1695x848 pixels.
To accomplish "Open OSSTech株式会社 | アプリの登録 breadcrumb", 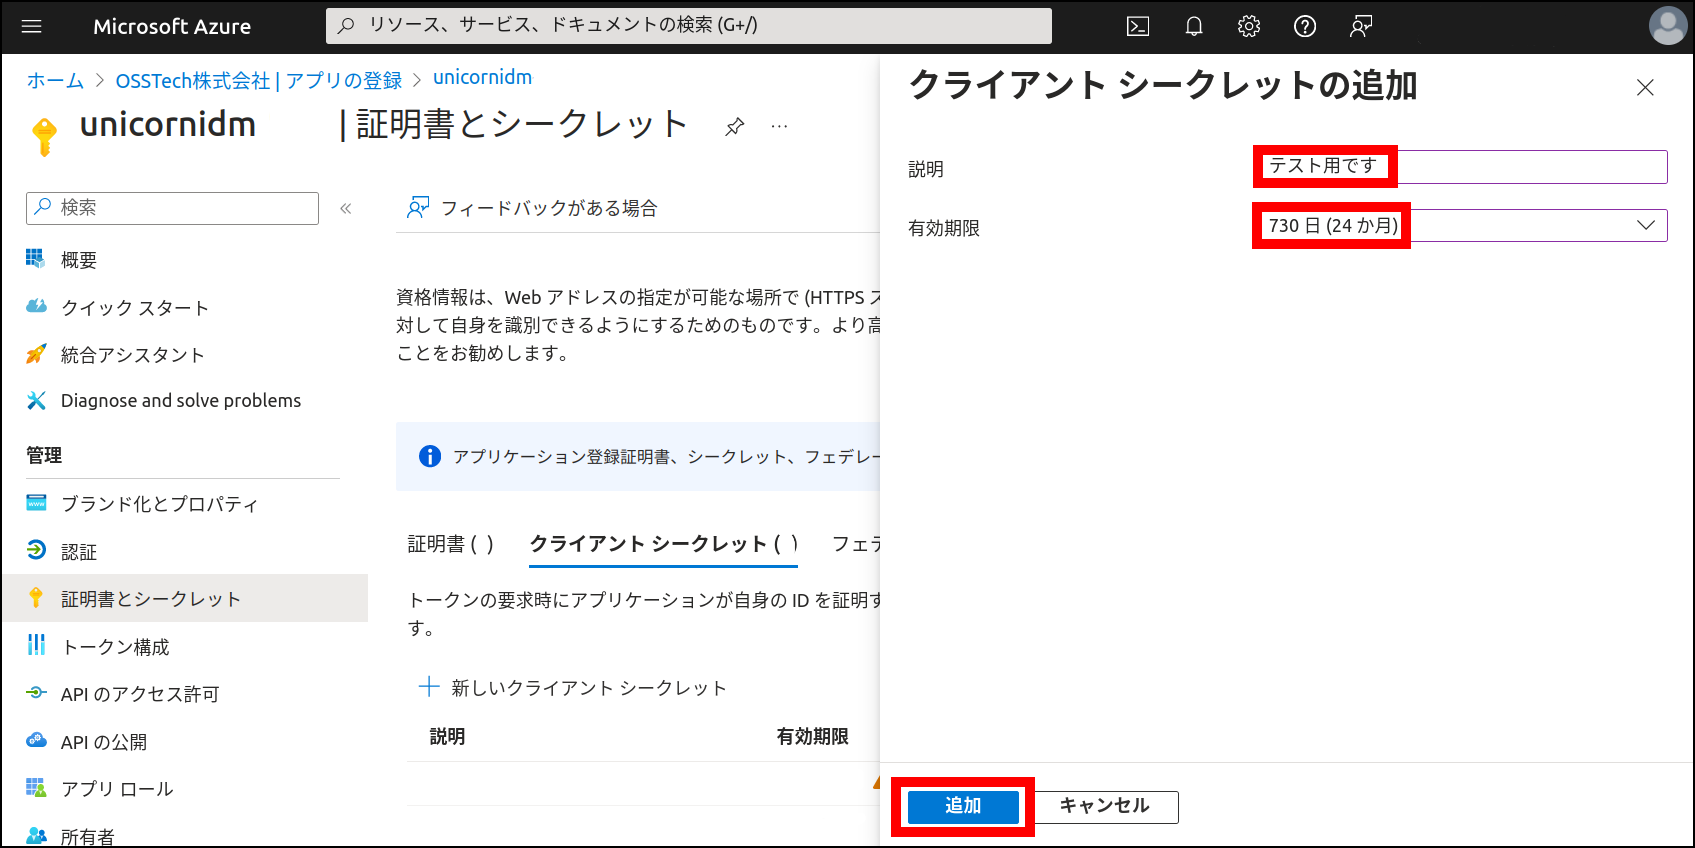I will pyautogui.click(x=259, y=80).
